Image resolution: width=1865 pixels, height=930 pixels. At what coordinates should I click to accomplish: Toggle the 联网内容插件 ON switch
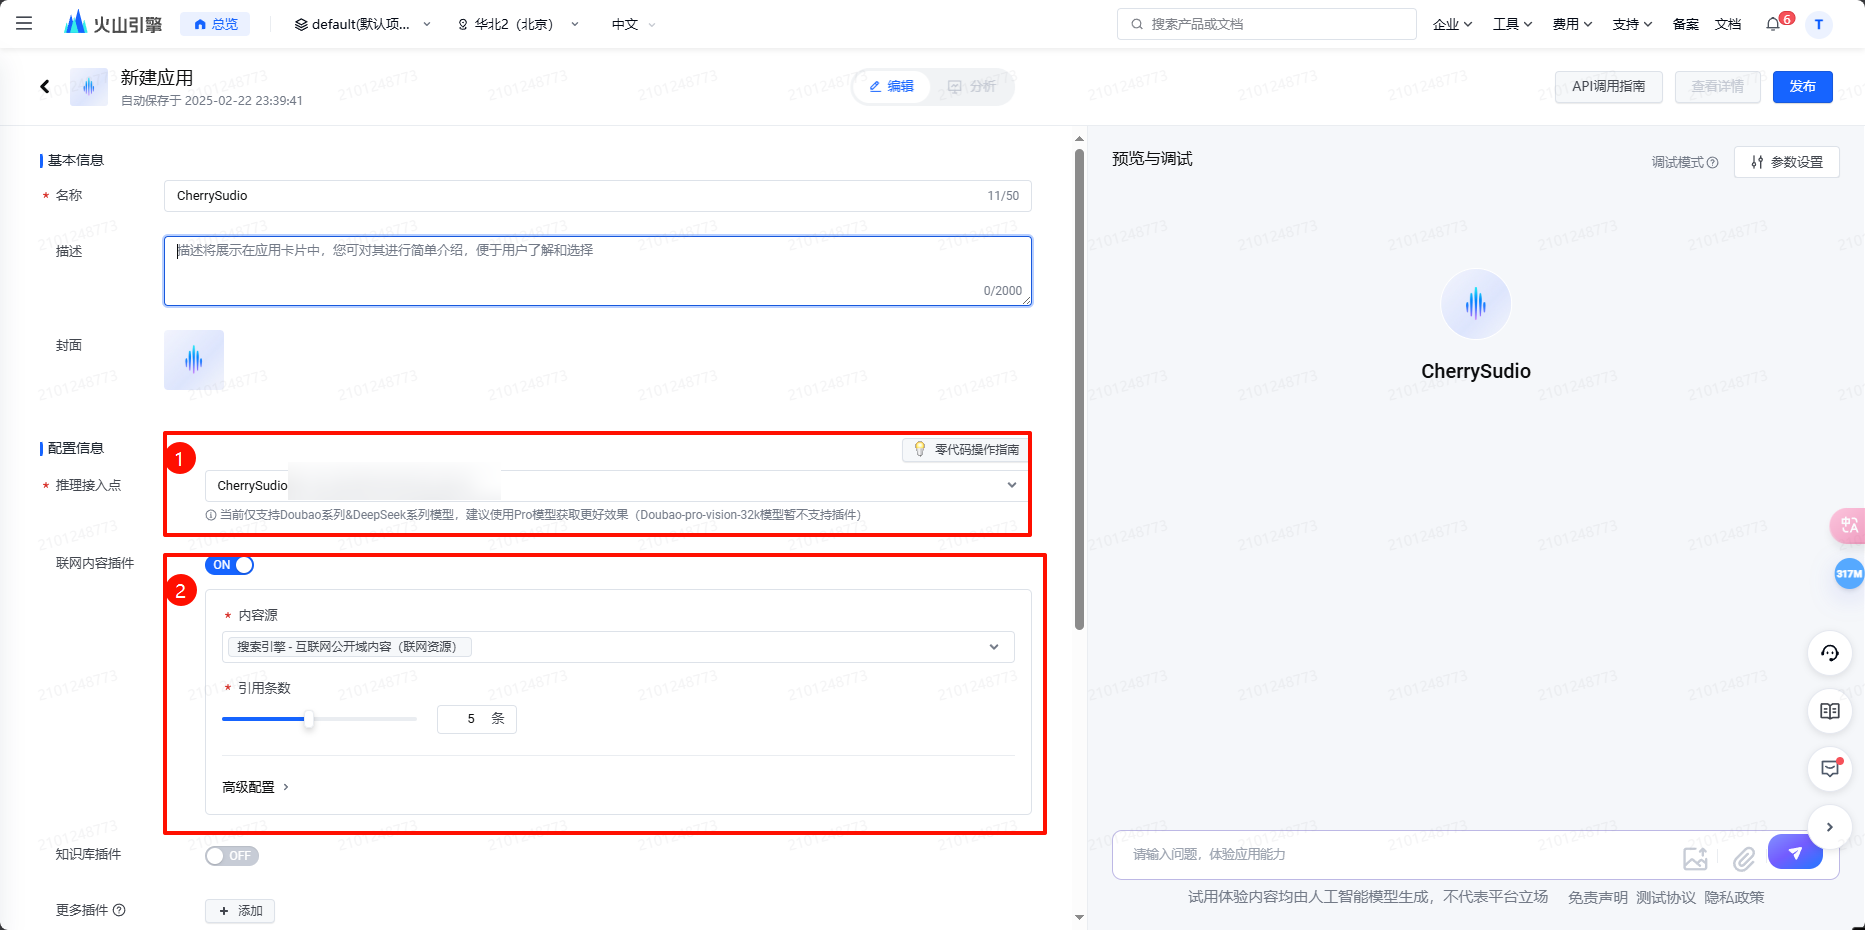pyautogui.click(x=229, y=565)
